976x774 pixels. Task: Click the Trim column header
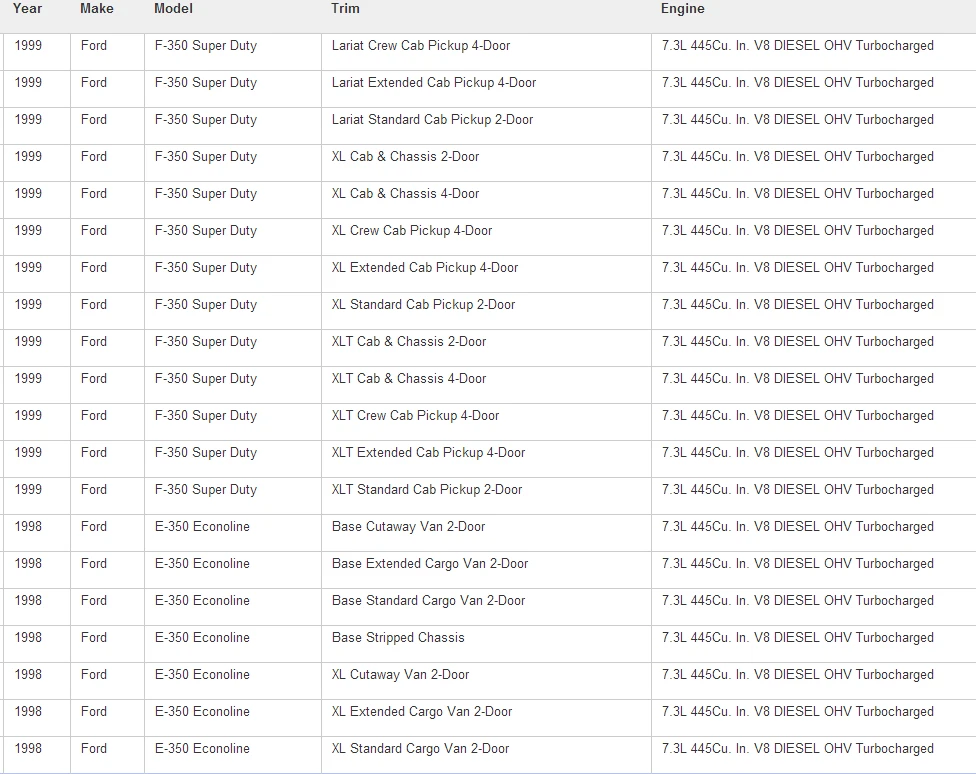pos(345,9)
